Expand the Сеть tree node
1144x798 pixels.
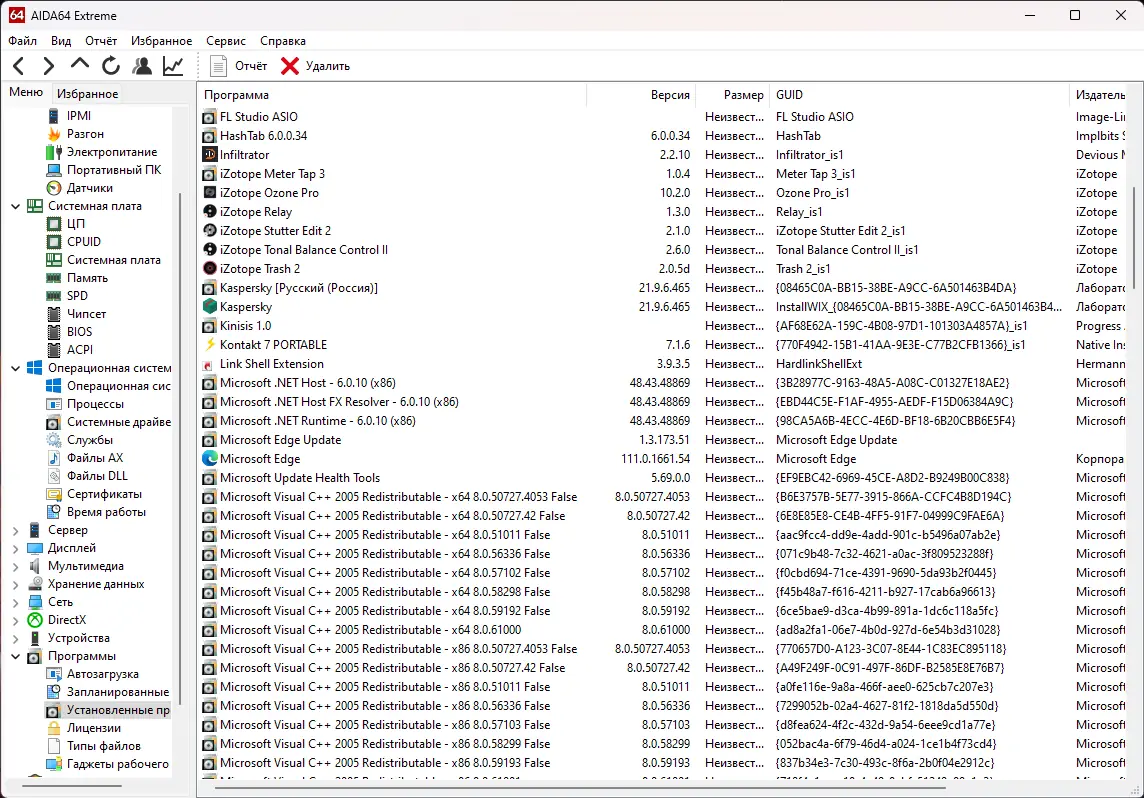[x=15, y=603]
